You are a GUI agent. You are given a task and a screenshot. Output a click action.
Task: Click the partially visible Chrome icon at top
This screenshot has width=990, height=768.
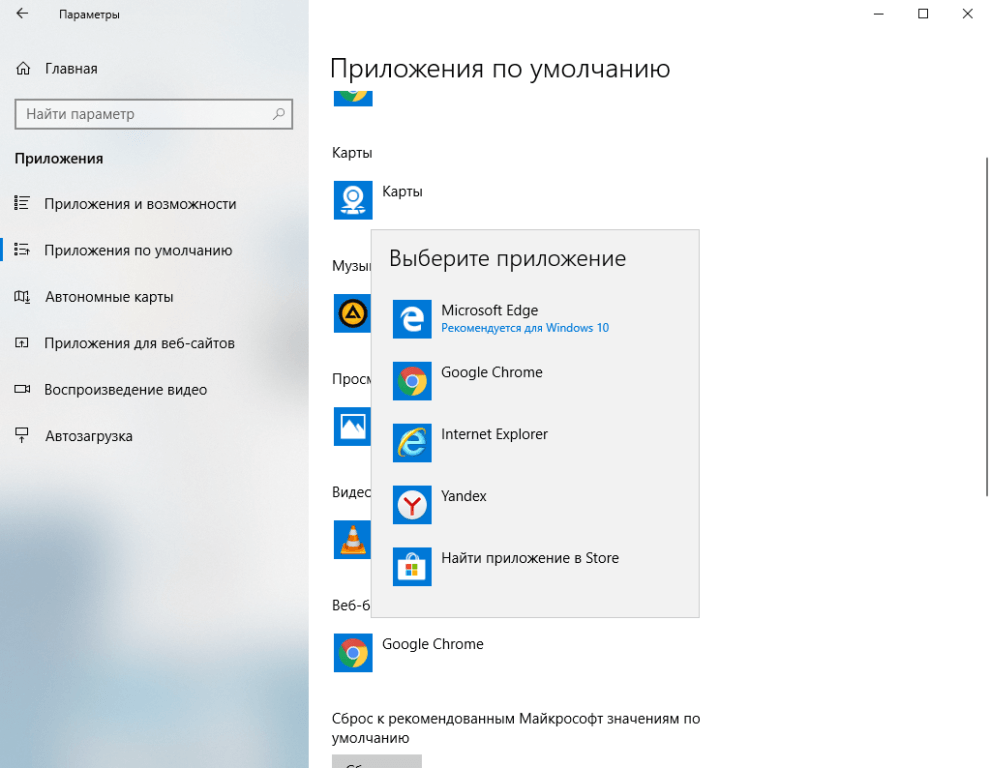point(353,97)
